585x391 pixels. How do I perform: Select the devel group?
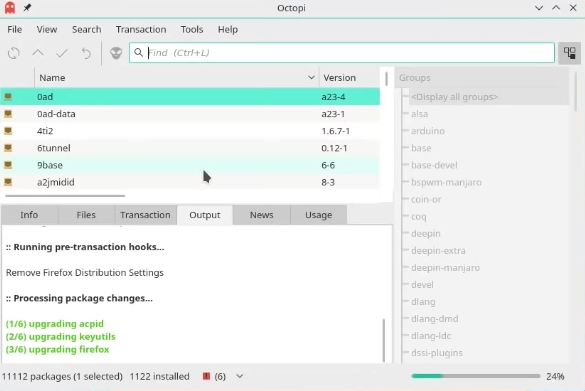point(422,285)
